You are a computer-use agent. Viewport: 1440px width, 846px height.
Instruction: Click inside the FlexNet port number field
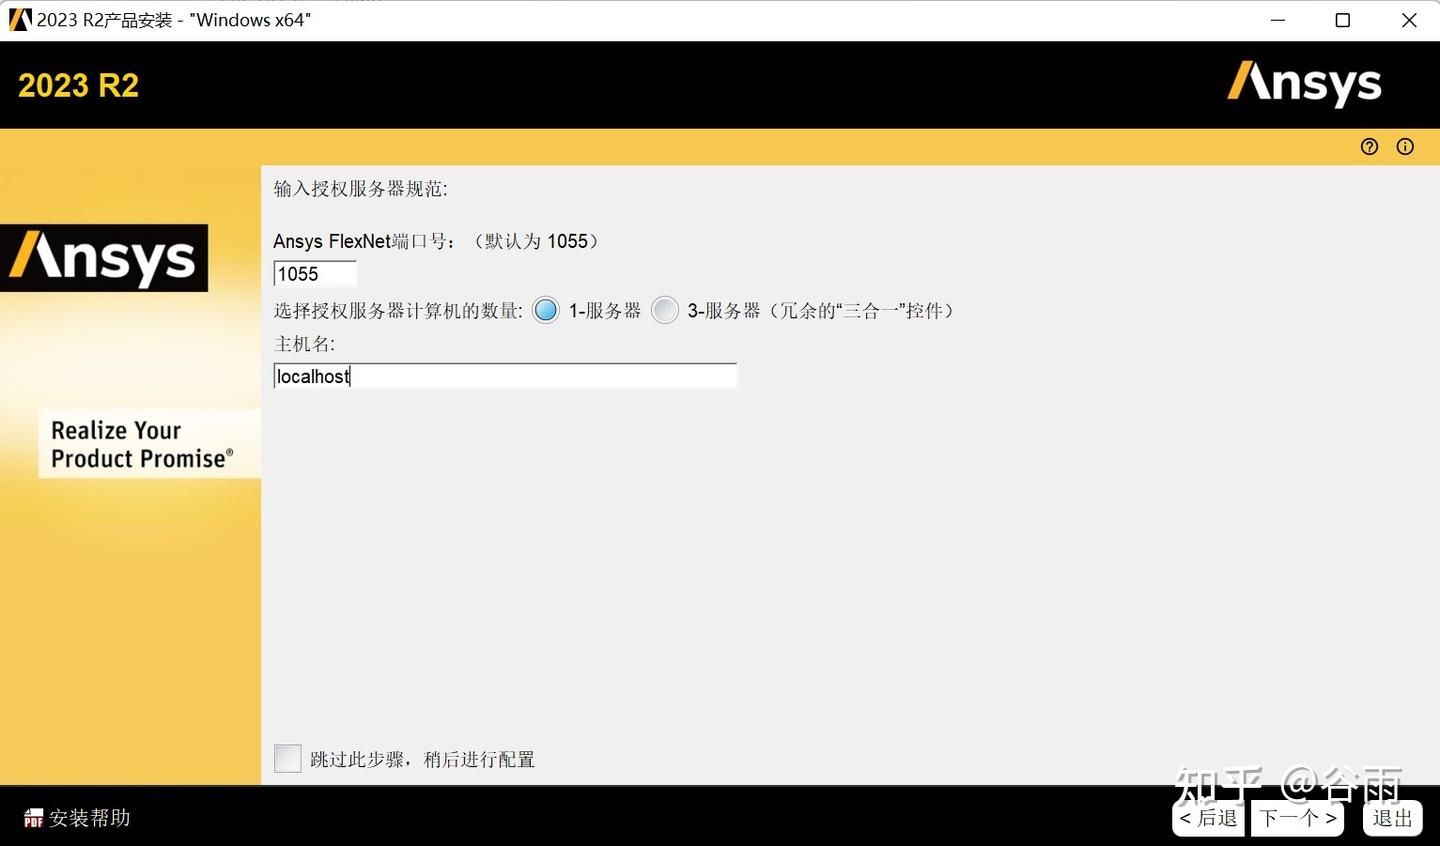coord(314,273)
